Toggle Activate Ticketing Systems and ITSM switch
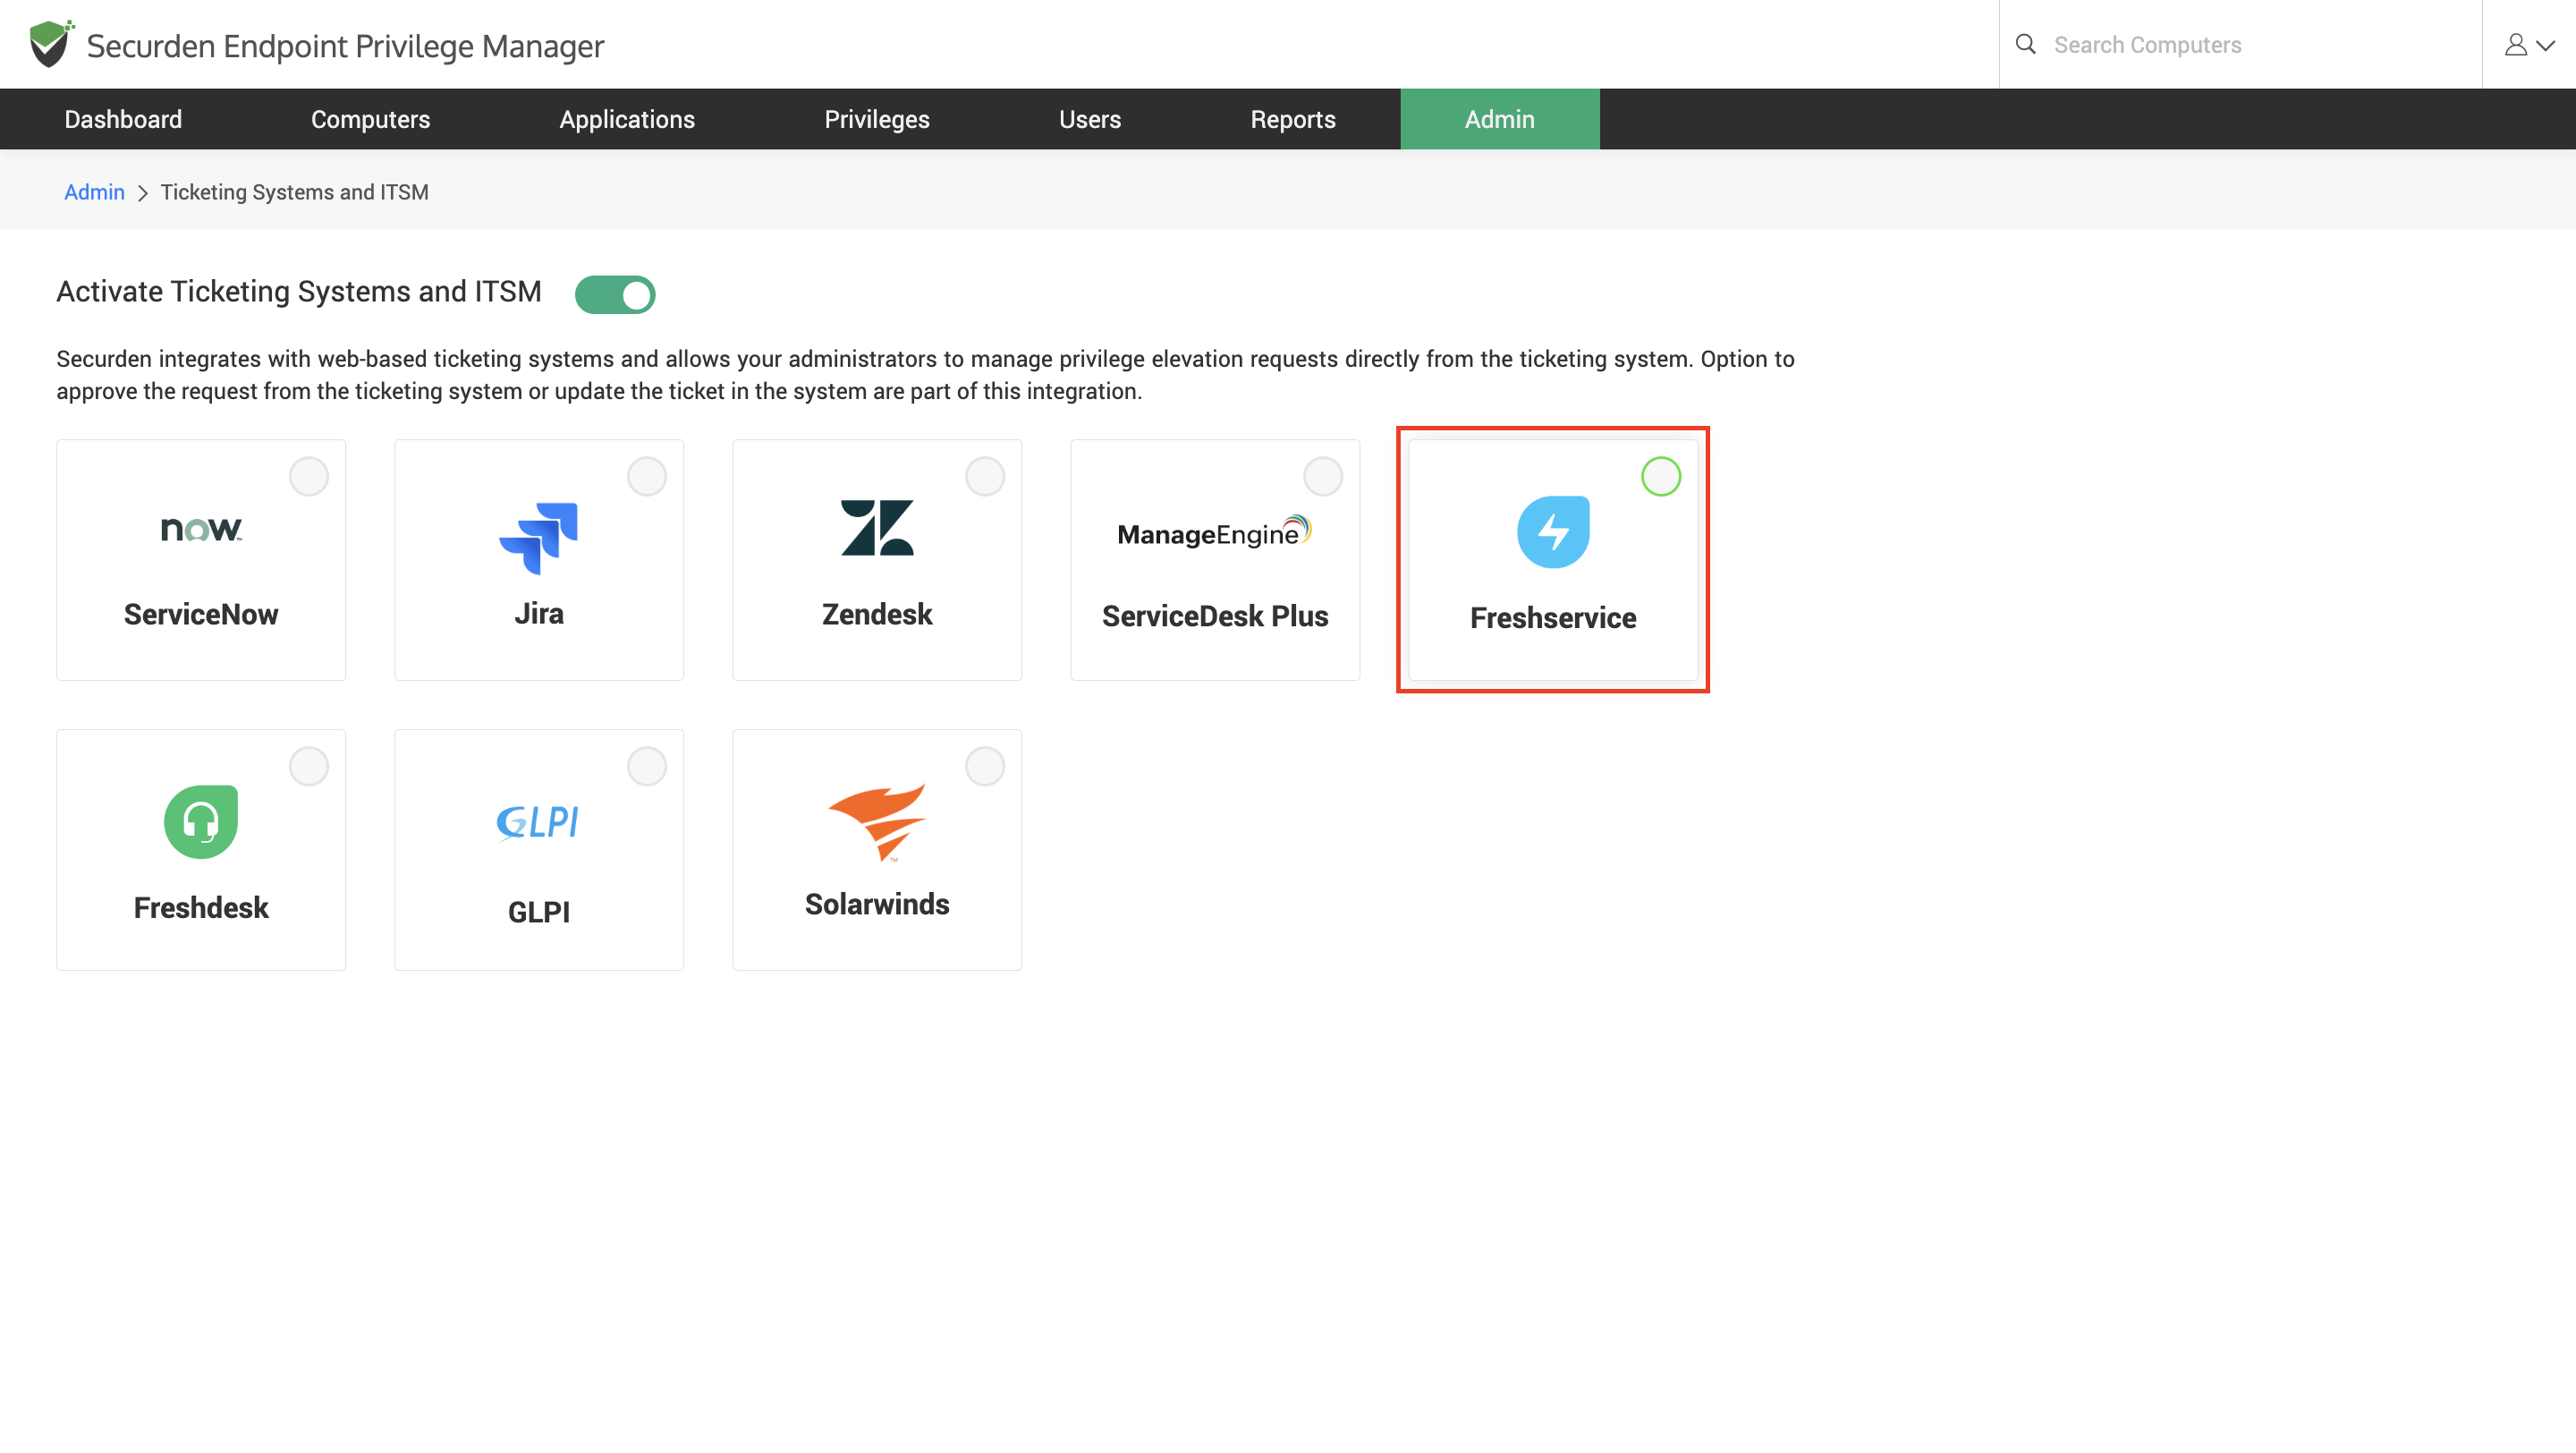This screenshot has height=1453, width=2576. 615,294
